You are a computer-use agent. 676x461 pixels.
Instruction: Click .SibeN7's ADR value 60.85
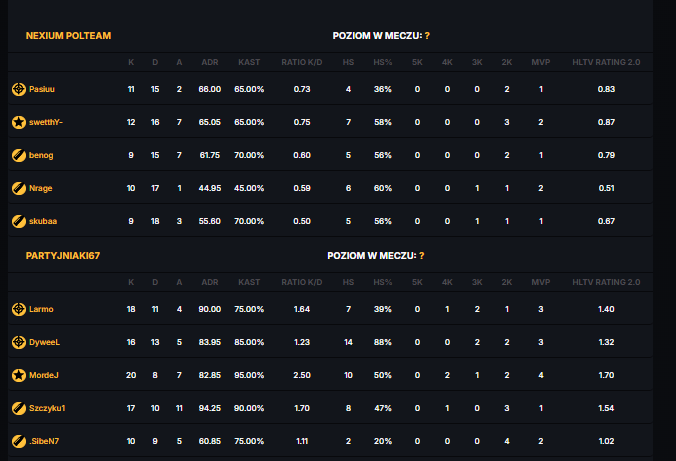(210, 441)
